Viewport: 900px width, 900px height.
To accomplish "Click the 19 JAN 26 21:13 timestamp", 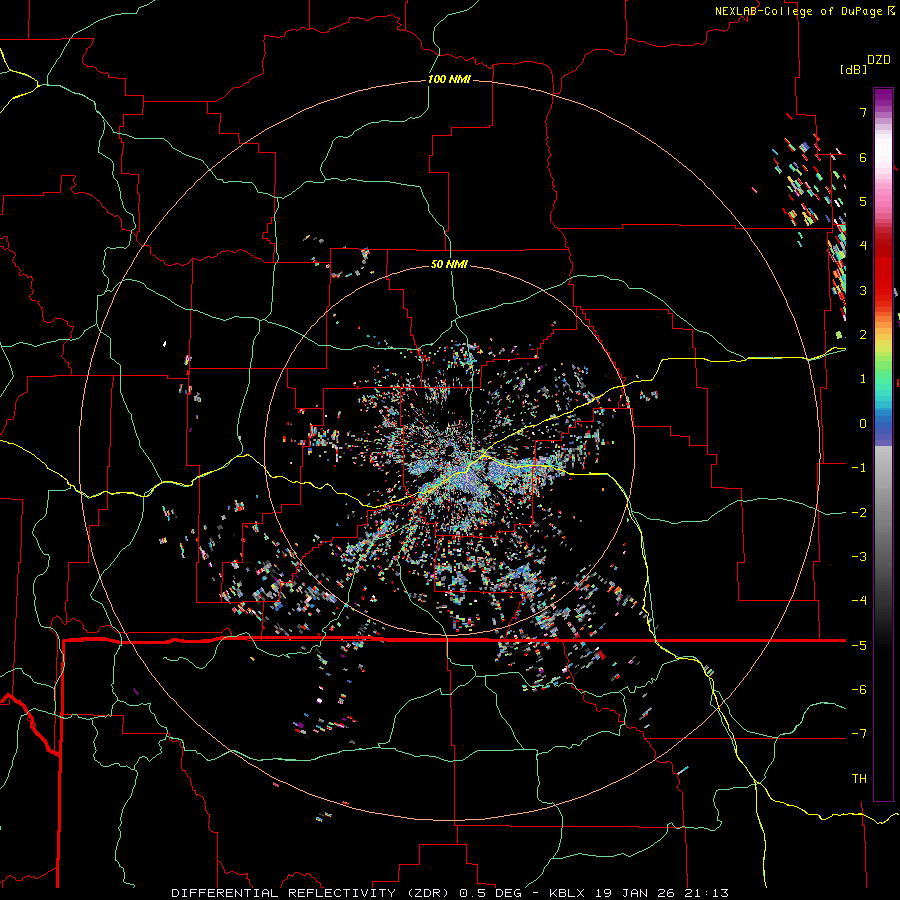I will pyautogui.click(x=660, y=893).
